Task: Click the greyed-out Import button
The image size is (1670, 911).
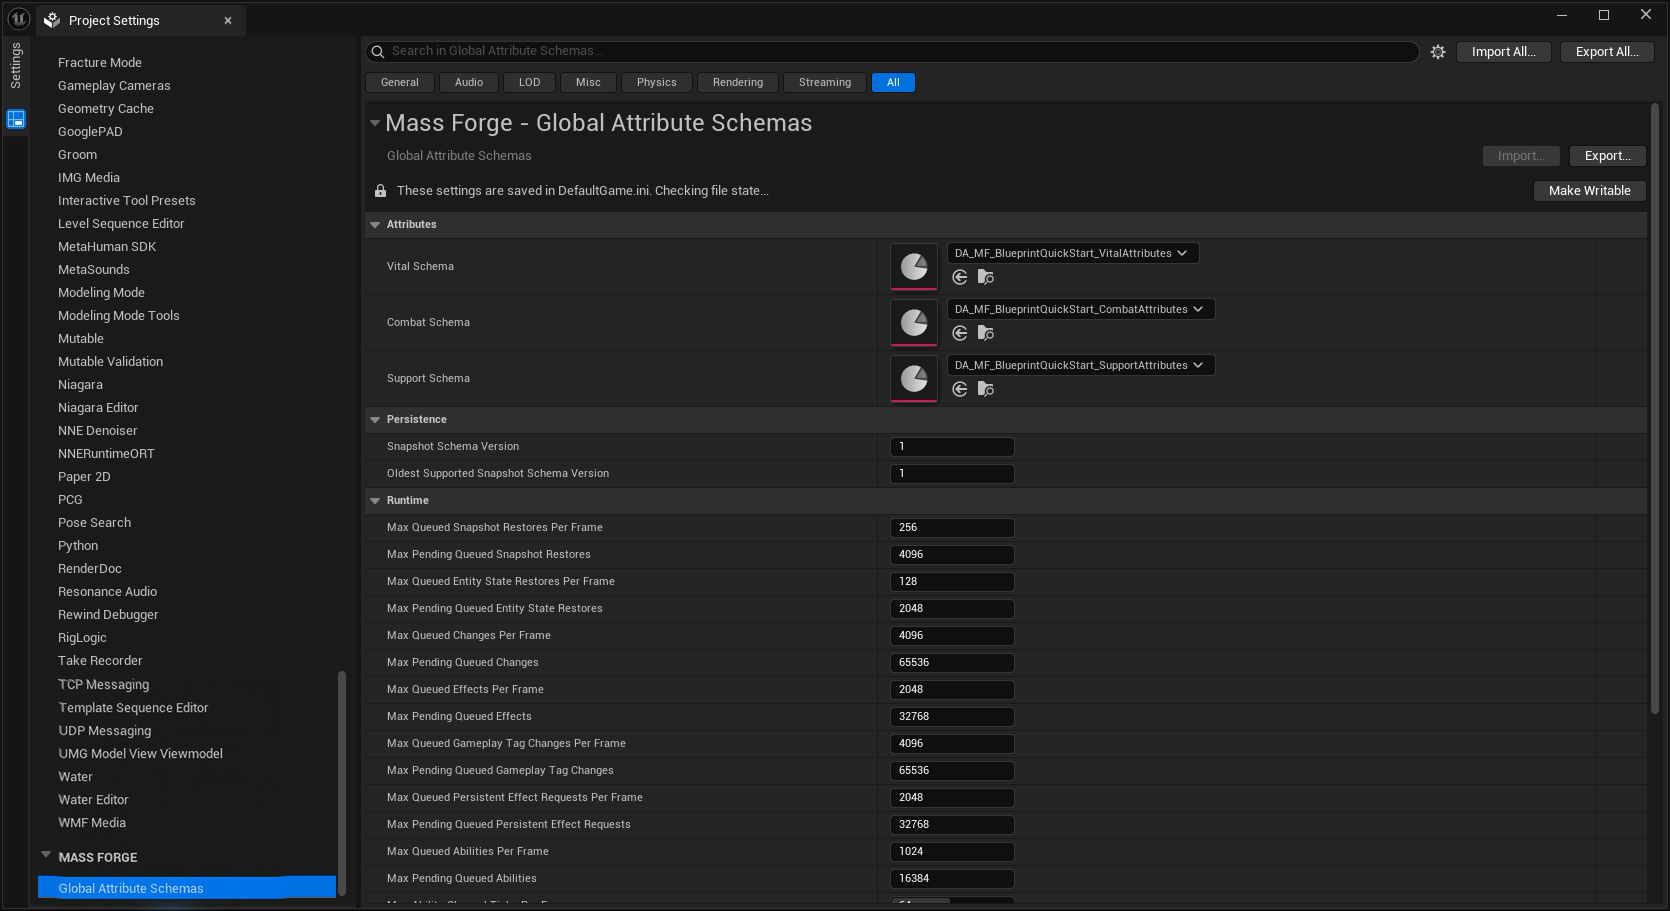Action: [x=1521, y=156]
